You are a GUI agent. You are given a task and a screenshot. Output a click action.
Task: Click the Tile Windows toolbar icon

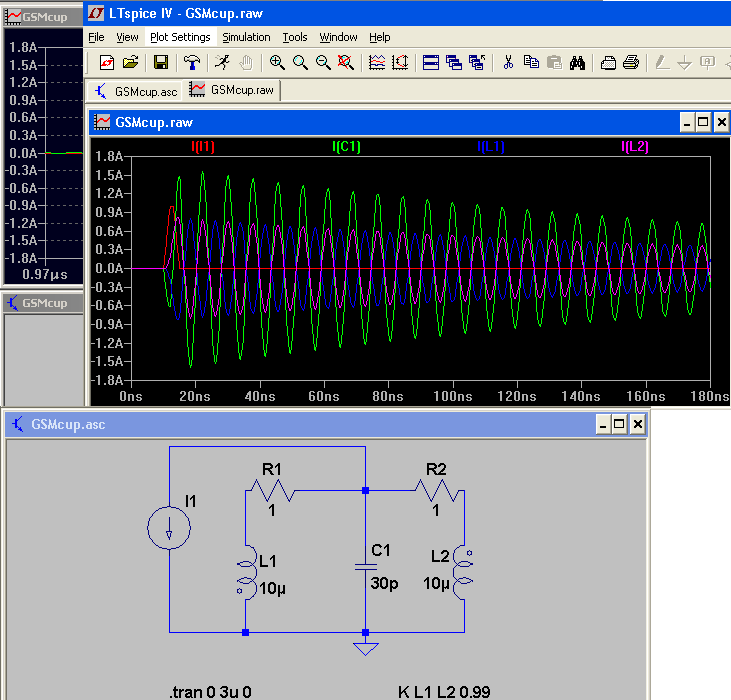[x=430, y=63]
